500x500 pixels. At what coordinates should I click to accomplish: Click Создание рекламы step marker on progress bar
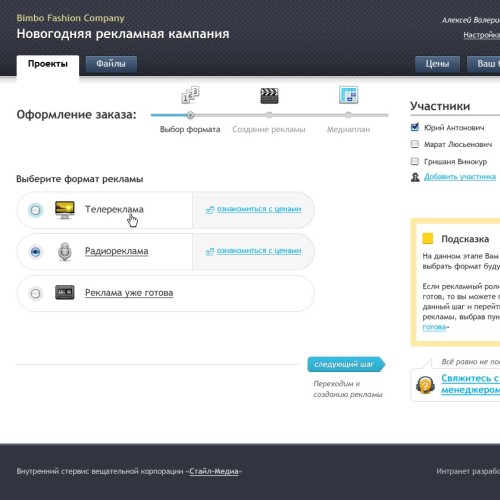[x=269, y=115]
